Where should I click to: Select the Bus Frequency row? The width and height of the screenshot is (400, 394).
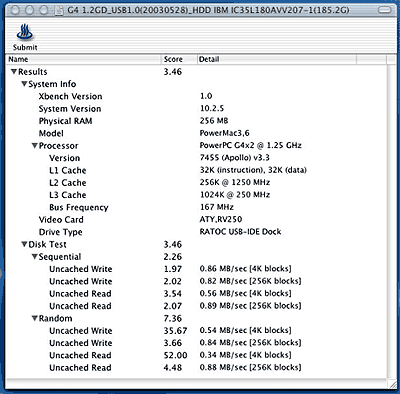pyautogui.click(x=197, y=207)
